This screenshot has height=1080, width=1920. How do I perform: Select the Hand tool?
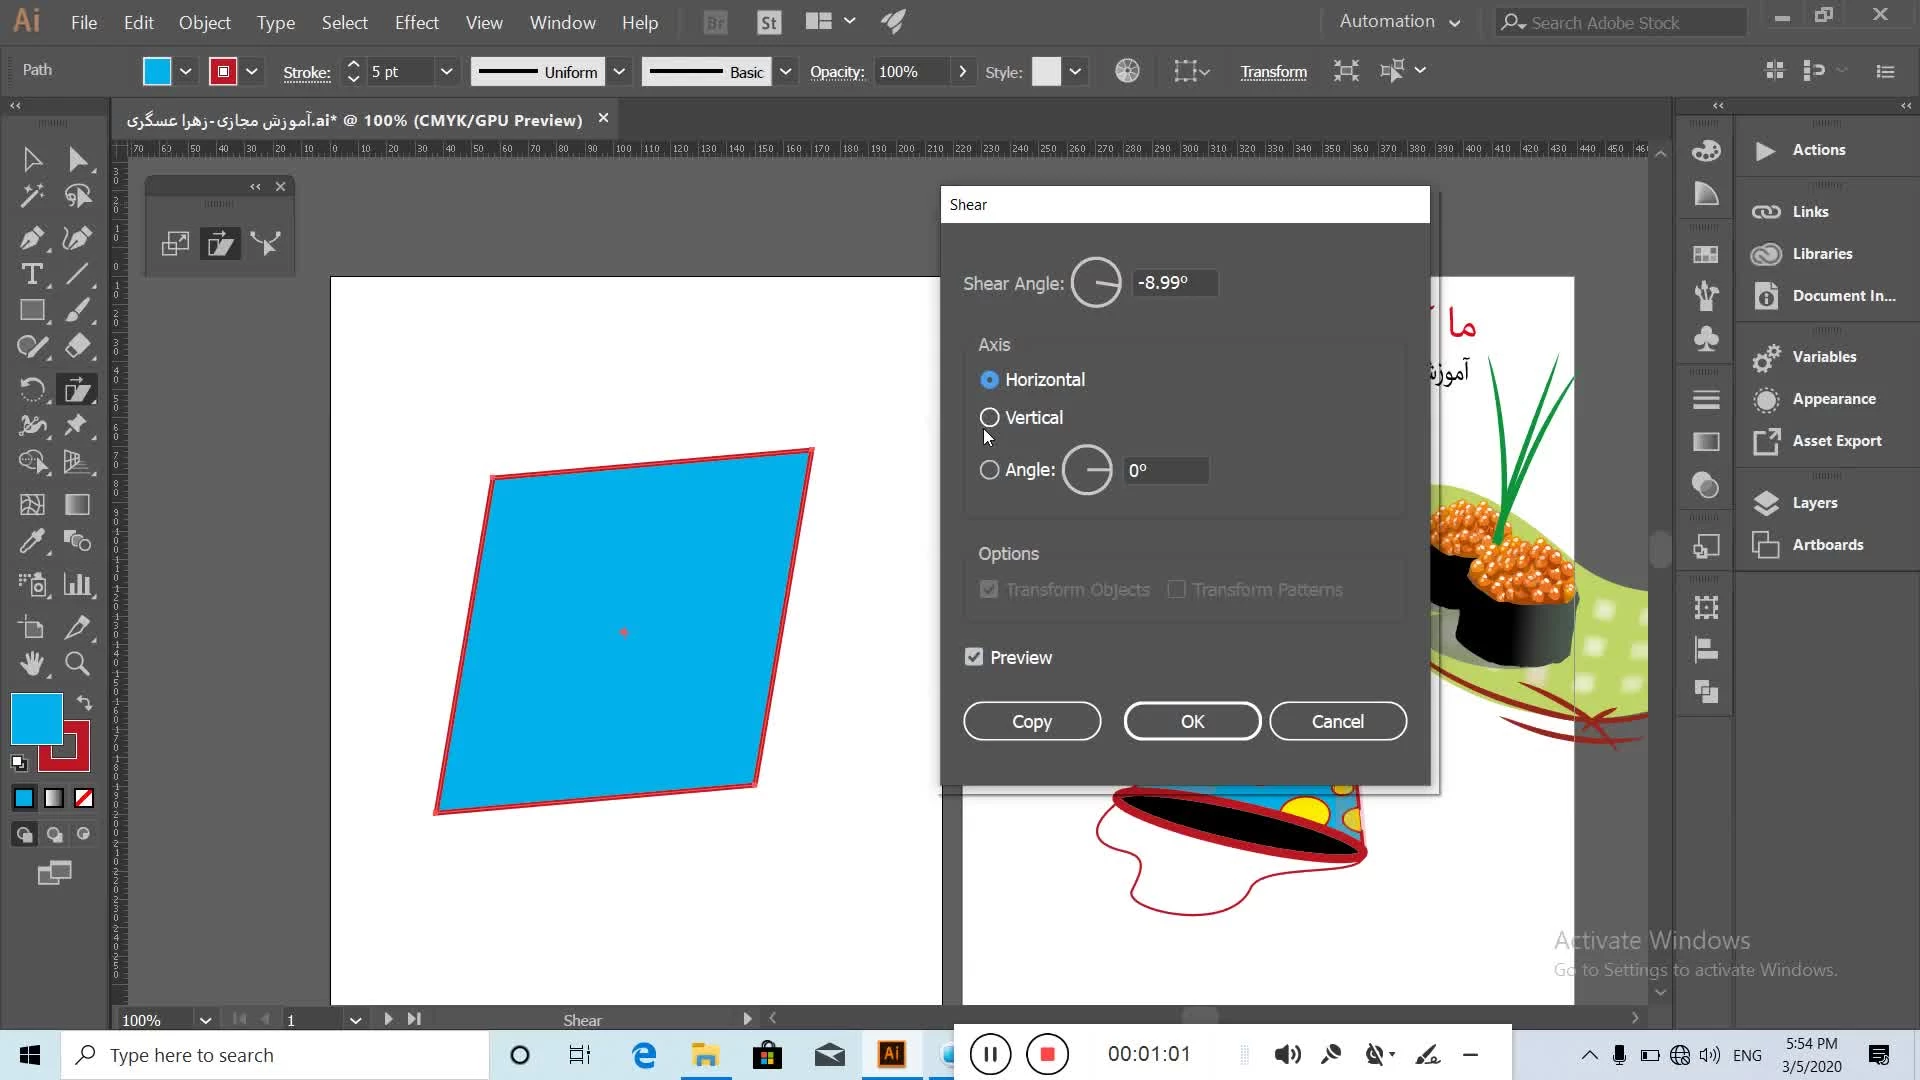32,663
